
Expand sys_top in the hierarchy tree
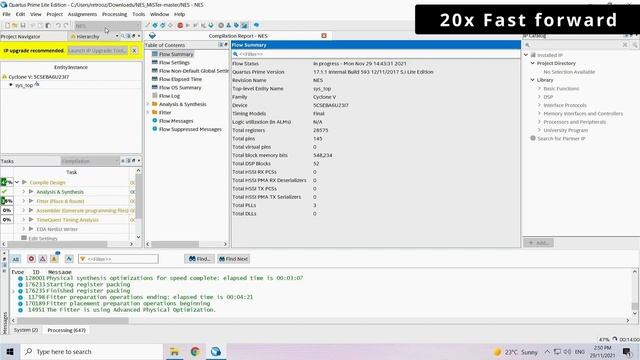[11, 85]
